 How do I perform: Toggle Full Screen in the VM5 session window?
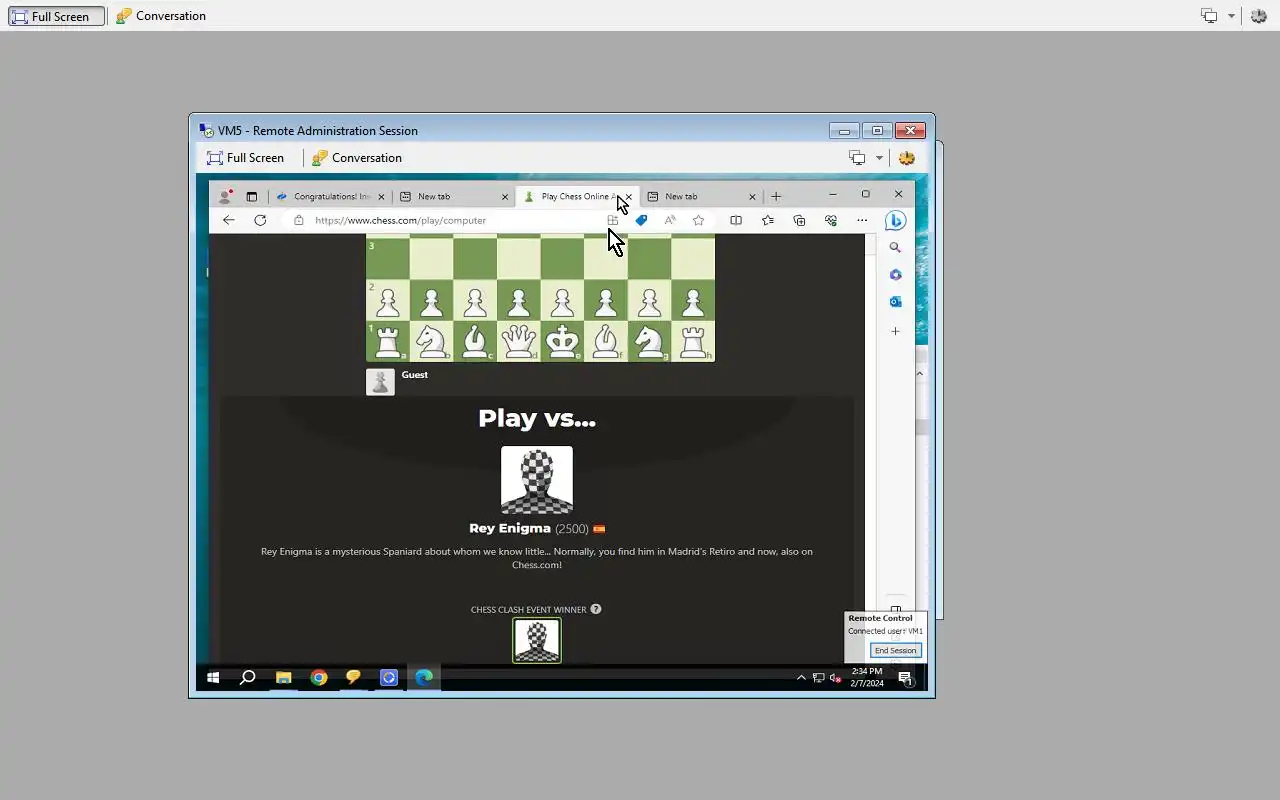tap(245, 158)
